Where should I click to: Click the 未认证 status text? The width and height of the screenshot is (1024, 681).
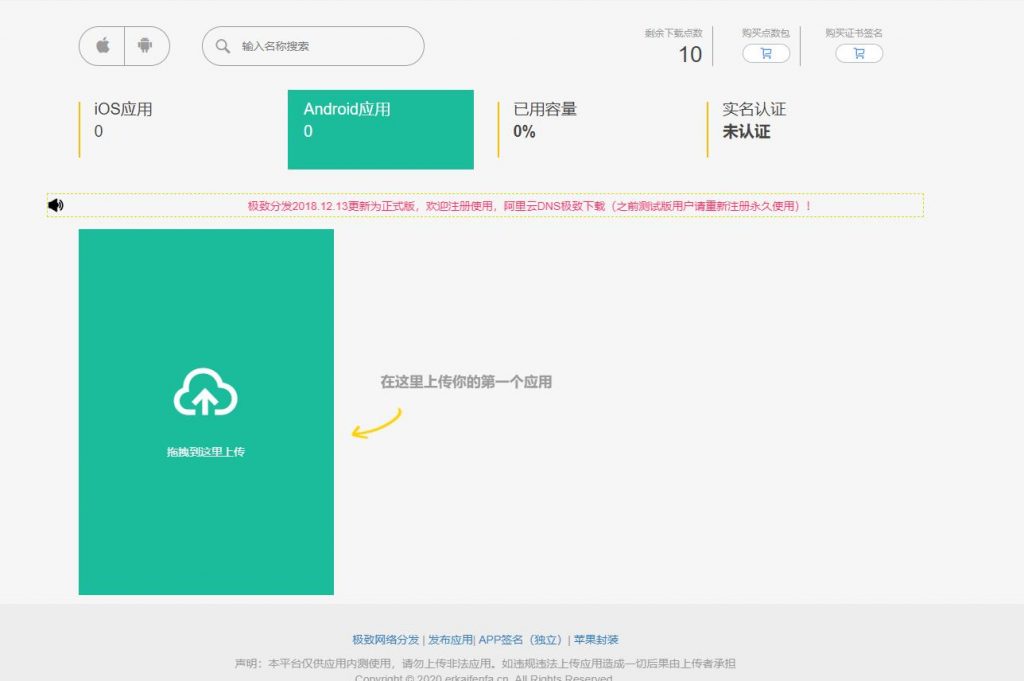pyautogui.click(x=746, y=131)
